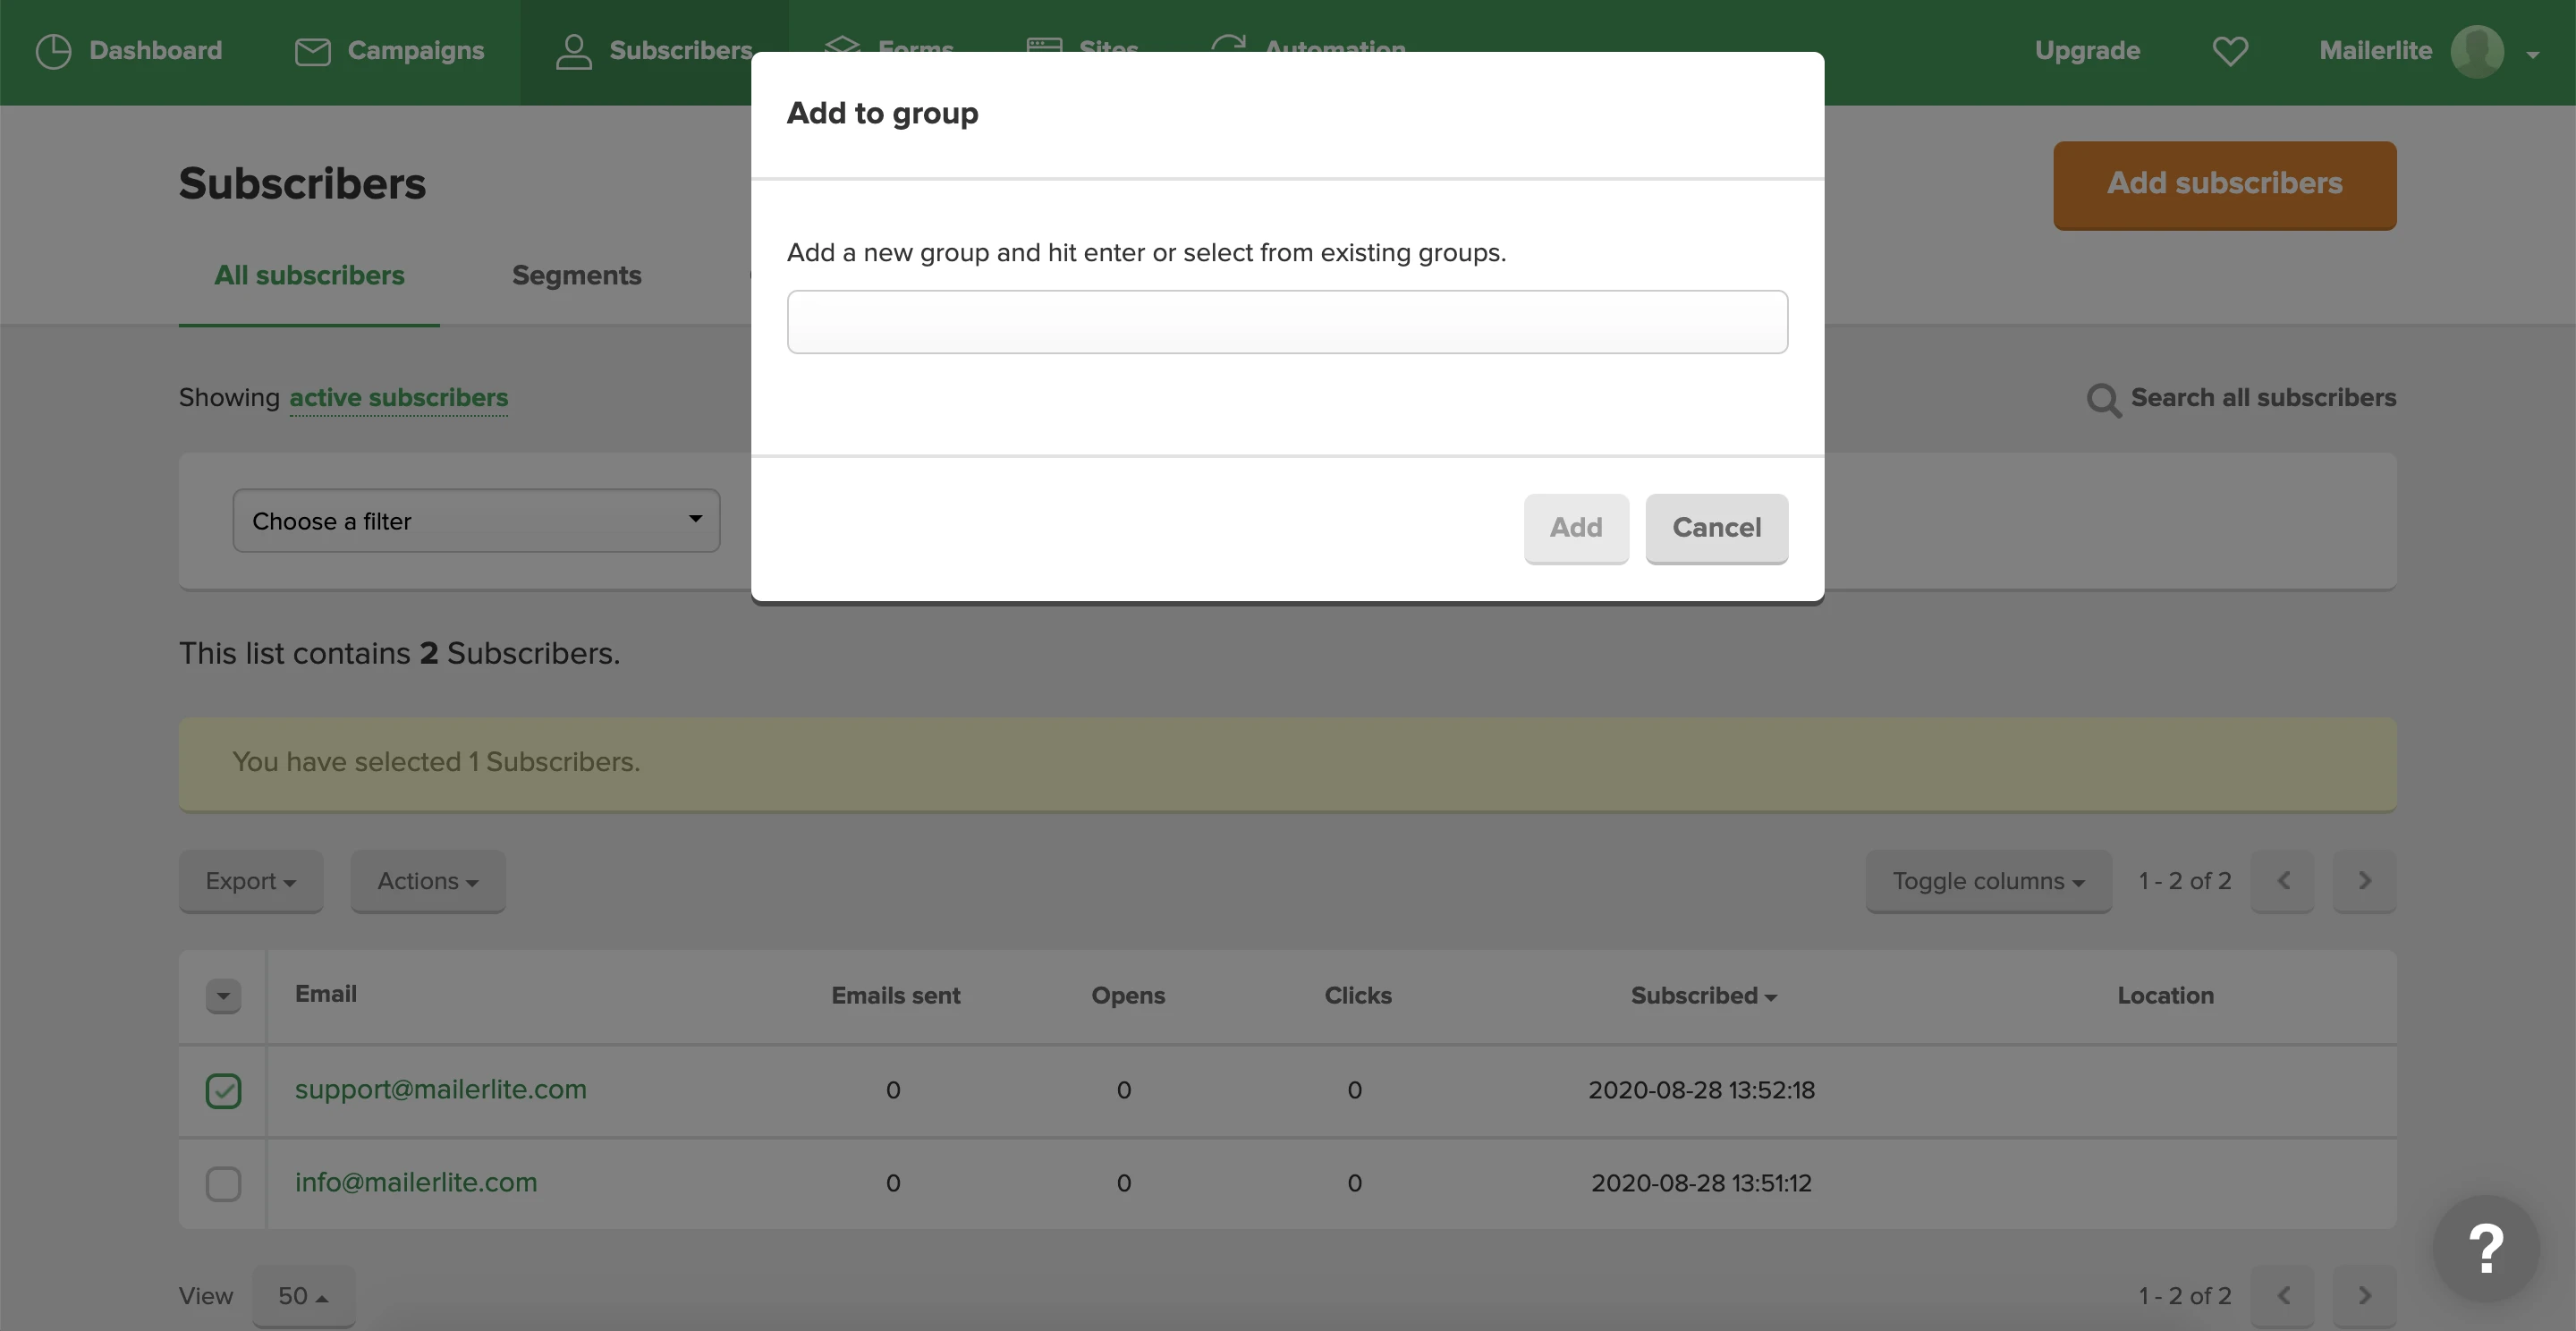Focus the group name input field
Image resolution: width=2576 pixels, height=1331 pixels.
[x=1287, y=322]
